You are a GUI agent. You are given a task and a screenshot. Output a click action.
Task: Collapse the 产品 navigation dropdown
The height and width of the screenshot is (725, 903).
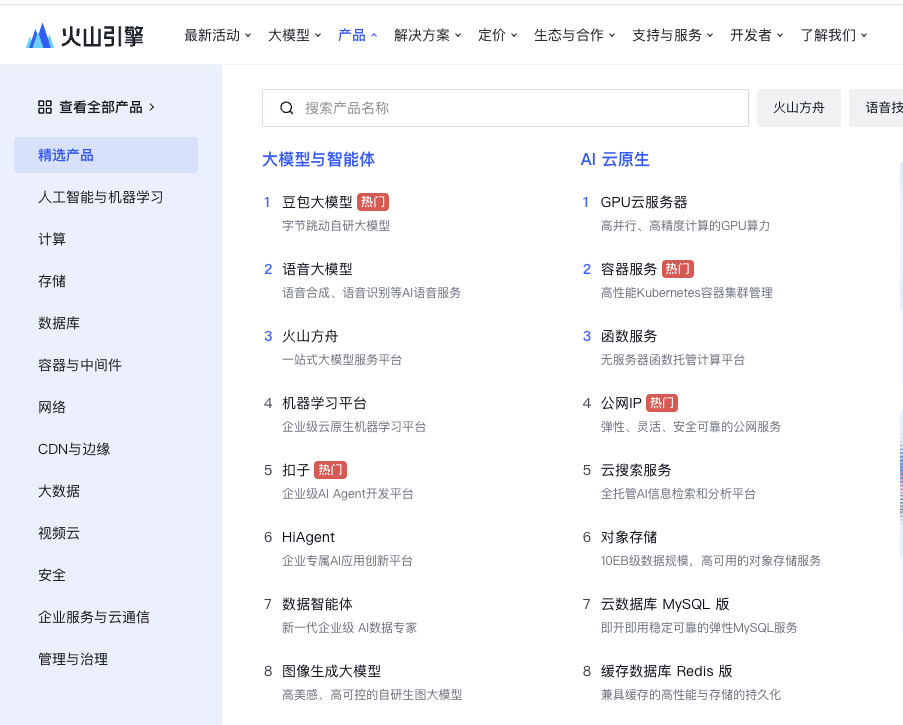pos(358,35)
